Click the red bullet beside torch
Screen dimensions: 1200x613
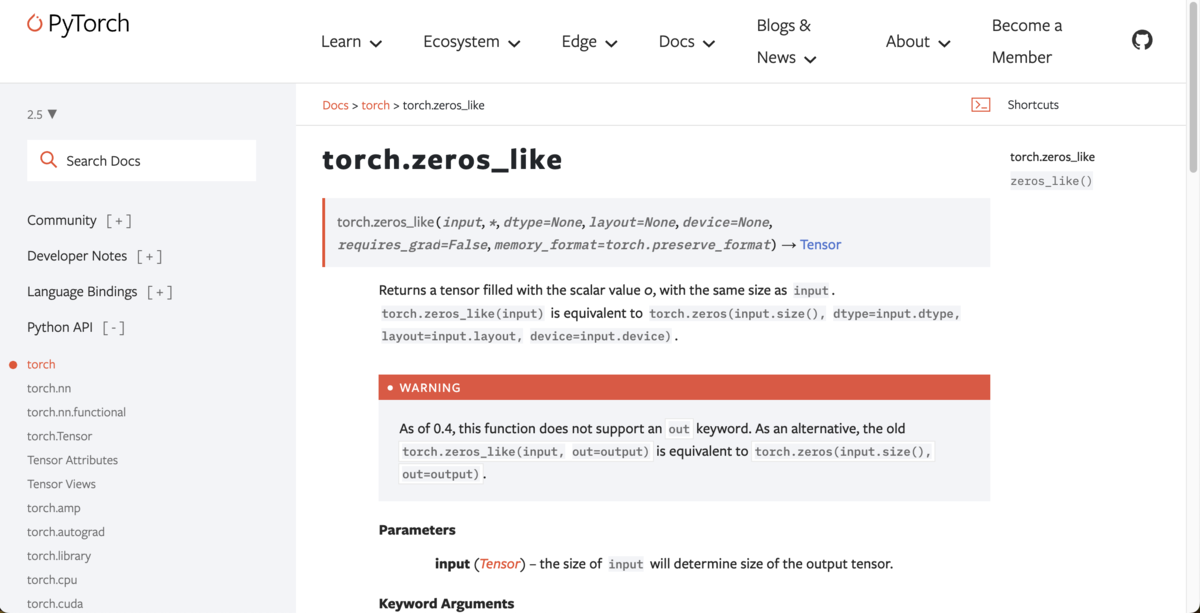pos(12,364)
